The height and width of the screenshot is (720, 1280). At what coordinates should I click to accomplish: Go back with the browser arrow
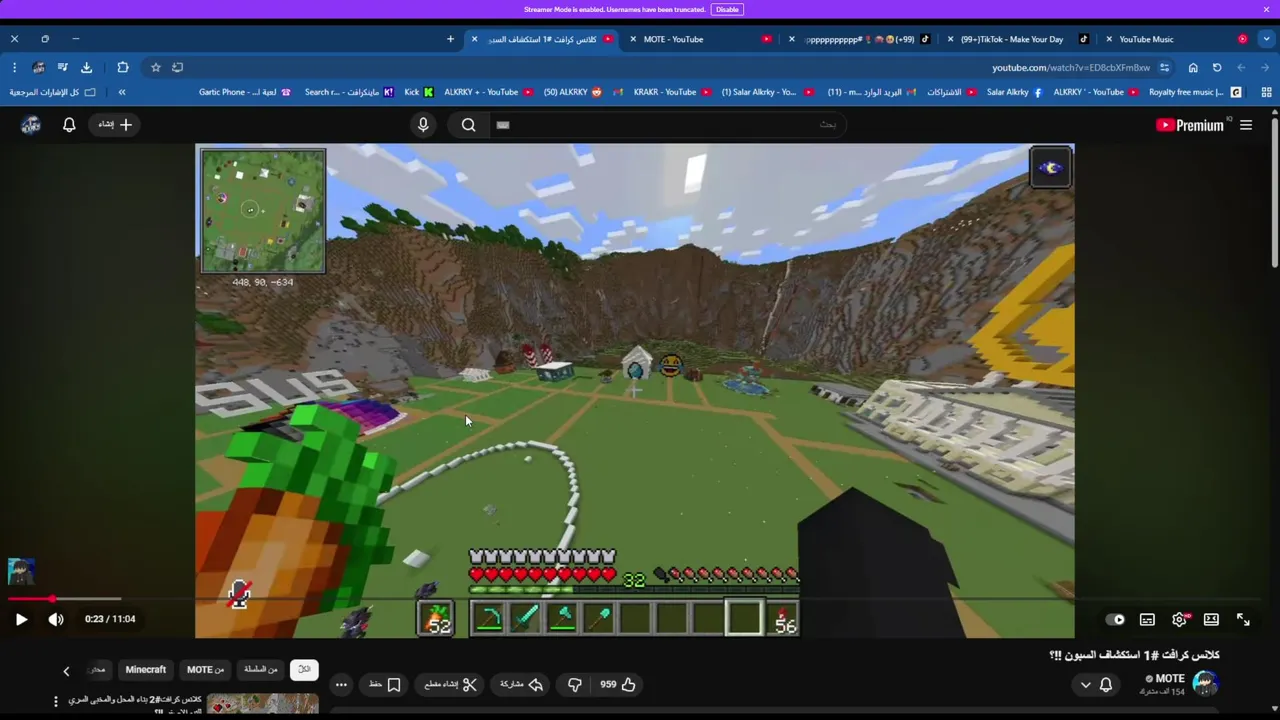point(1265,67)
